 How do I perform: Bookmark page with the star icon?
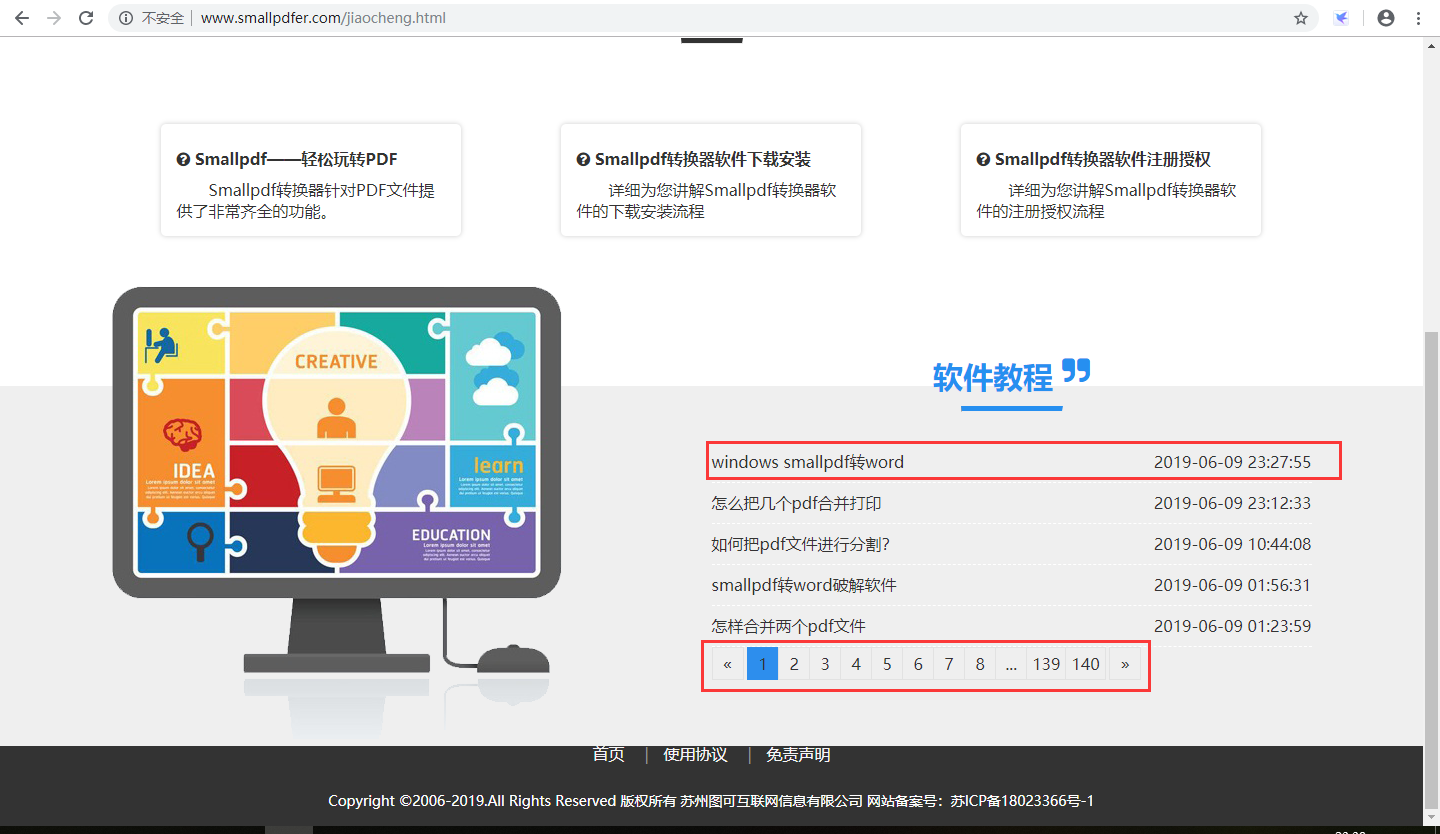point(1301,18)
